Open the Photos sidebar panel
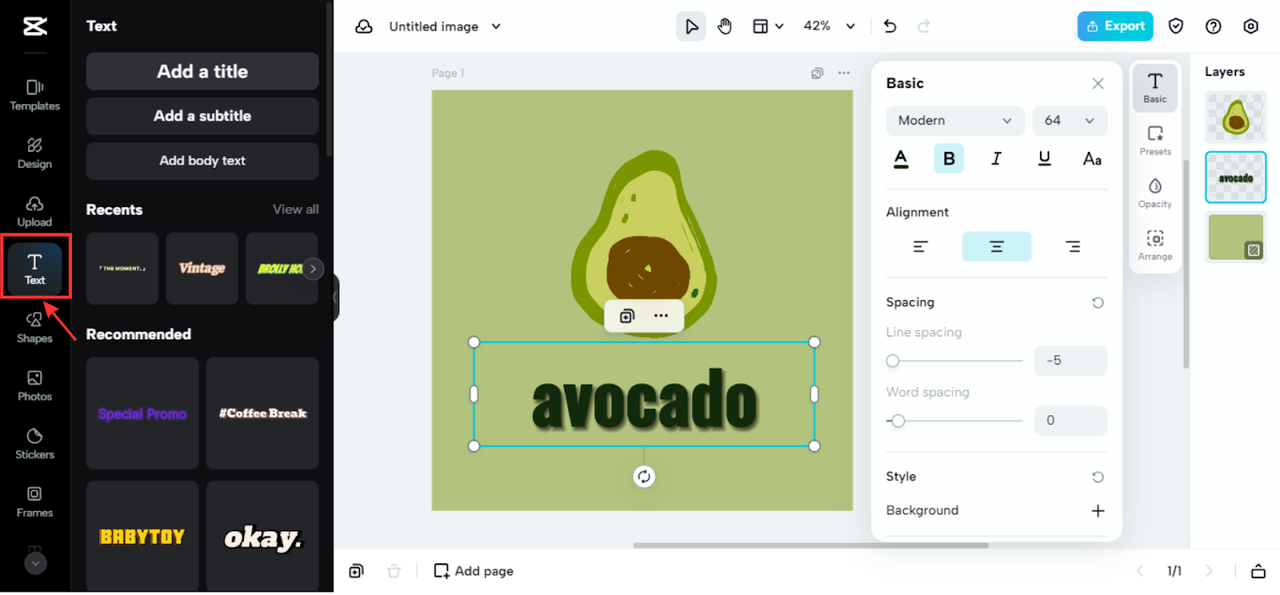The image size is (1280, 595). (35, 385)
